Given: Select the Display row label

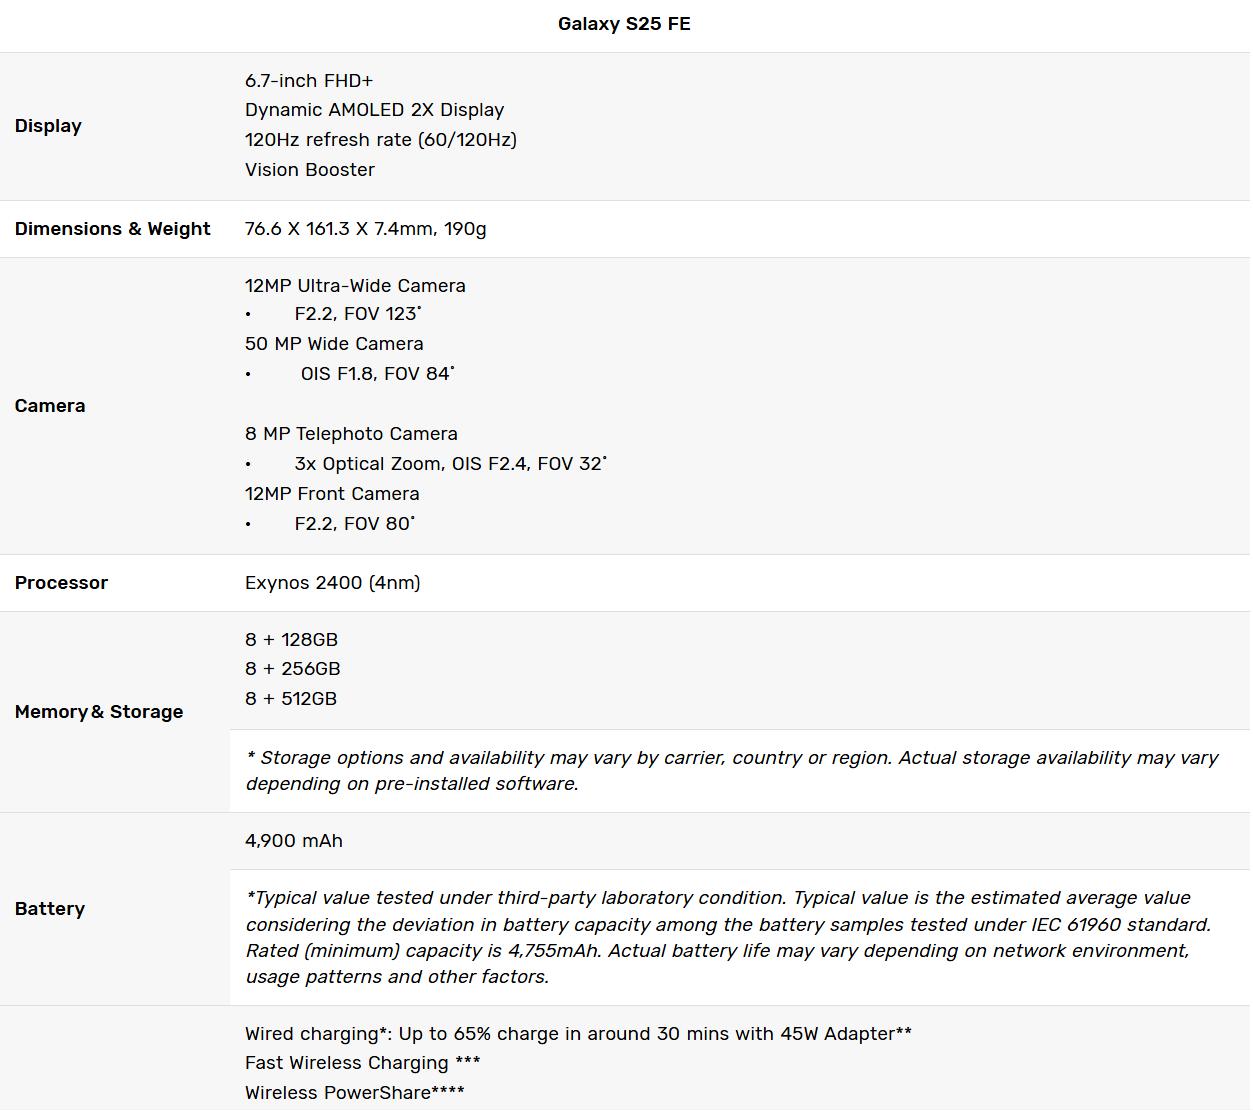Looking at the screenshot, I should 48,126.
